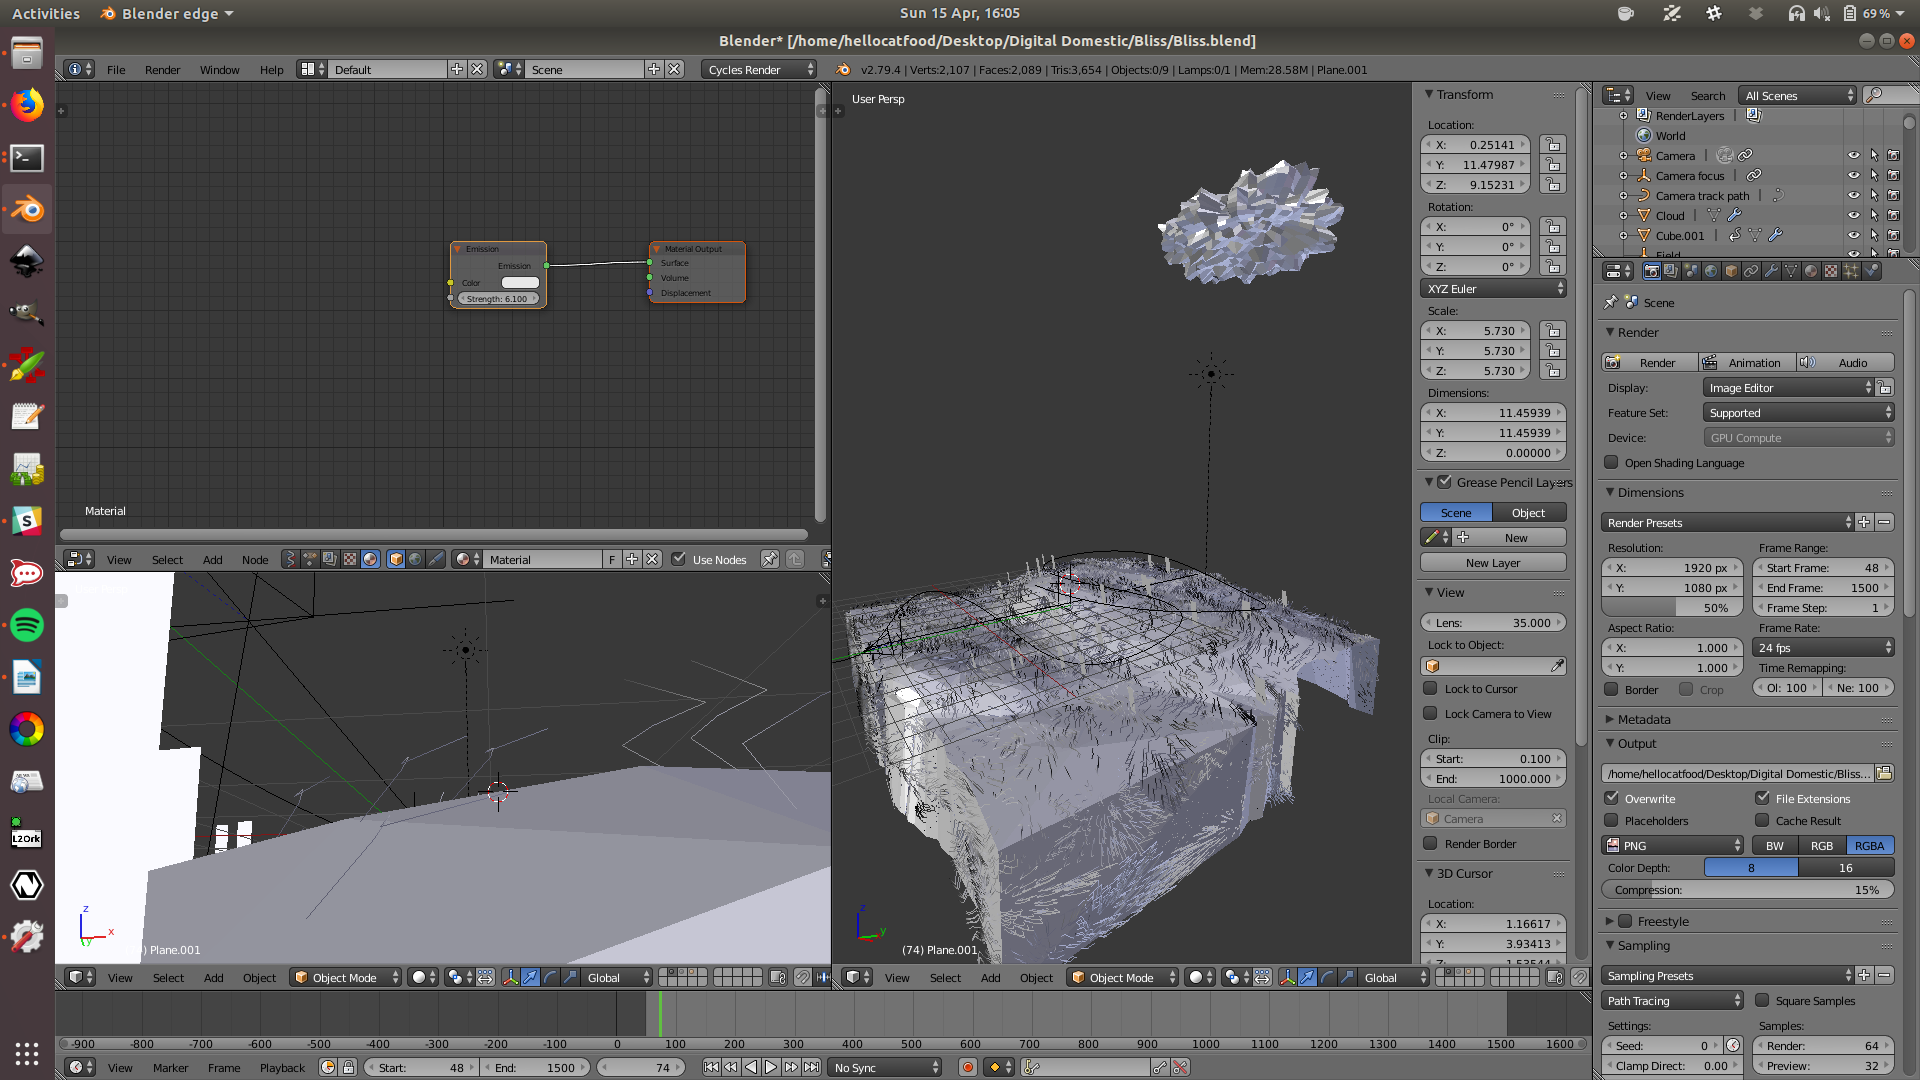Screen dimensions: 1920x1080
Task: Open the Texture checker properties tab
Action: (1831, 271)
